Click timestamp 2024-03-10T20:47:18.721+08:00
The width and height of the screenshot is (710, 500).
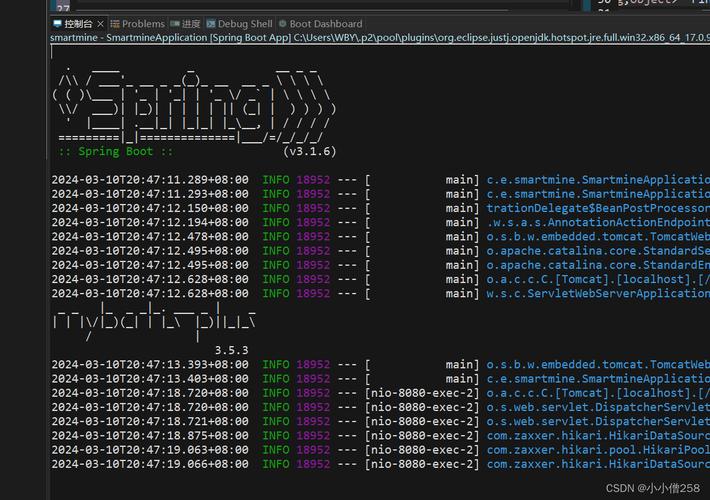[x=150, y=421]
